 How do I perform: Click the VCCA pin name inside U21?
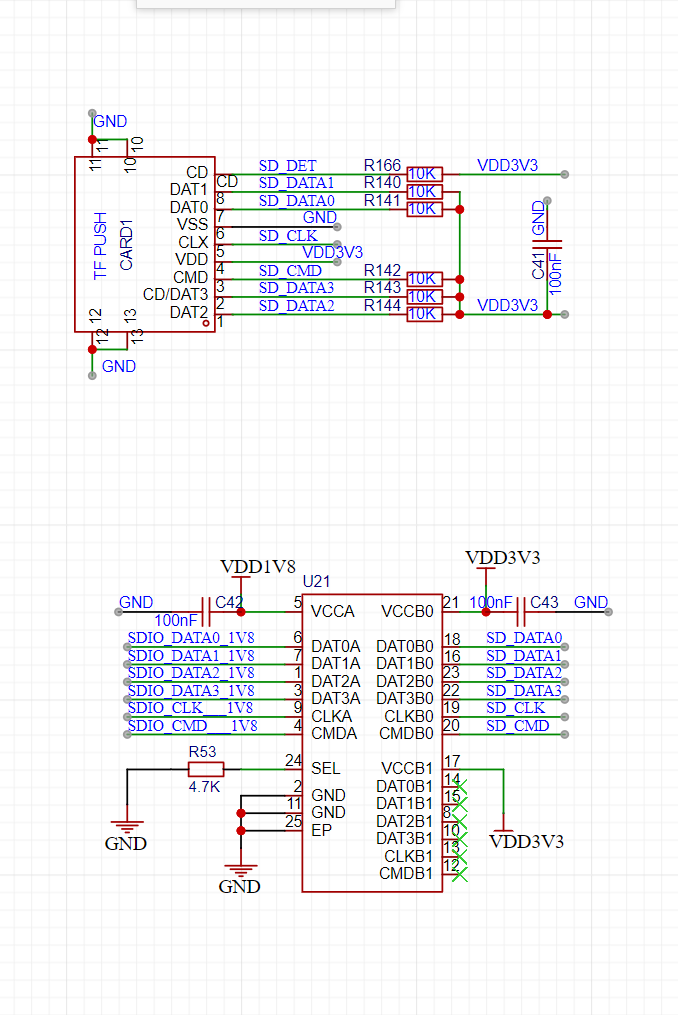click(x=333, y=612)
